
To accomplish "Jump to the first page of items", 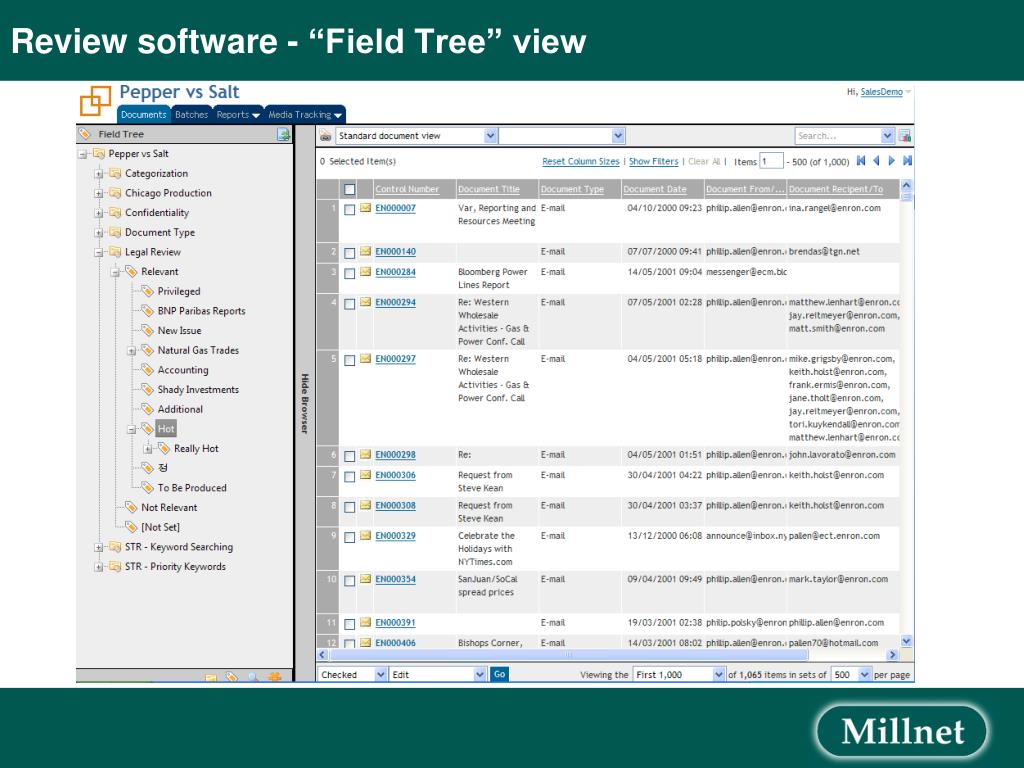I will (861, 161).
